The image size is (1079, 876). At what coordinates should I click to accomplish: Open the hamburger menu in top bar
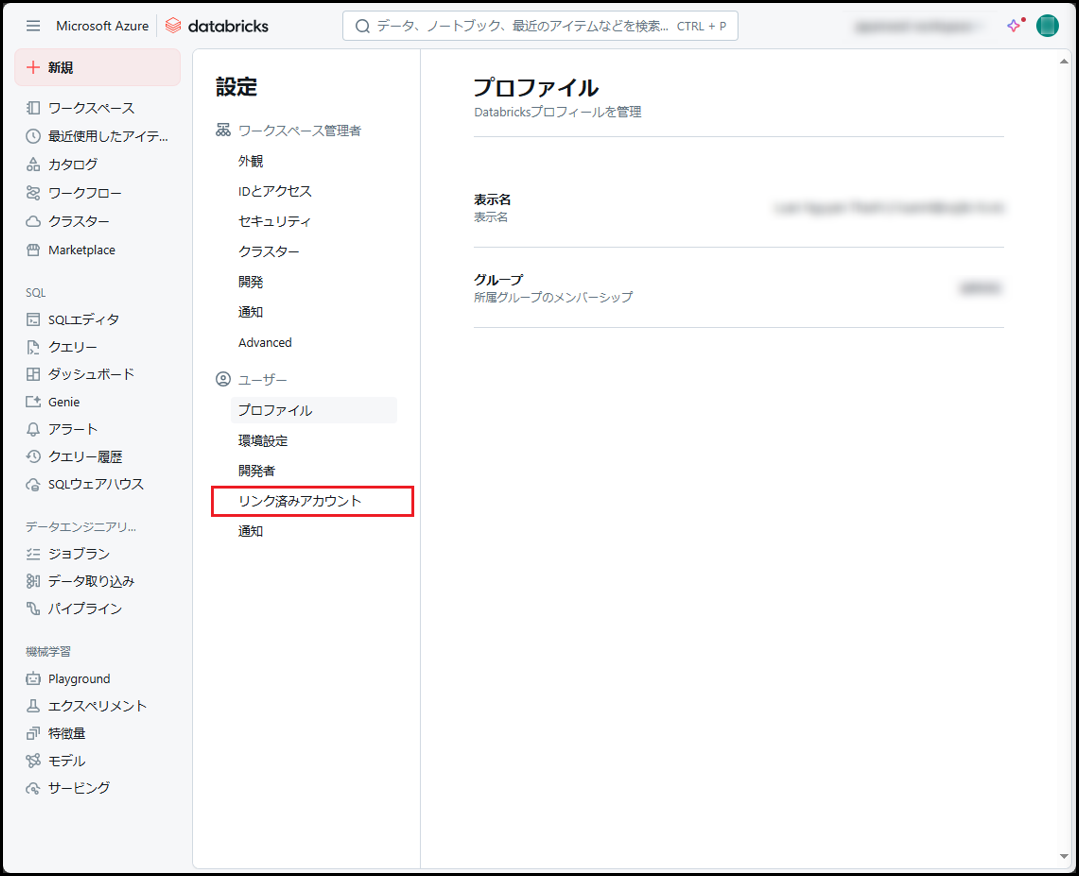pos(33,26)
